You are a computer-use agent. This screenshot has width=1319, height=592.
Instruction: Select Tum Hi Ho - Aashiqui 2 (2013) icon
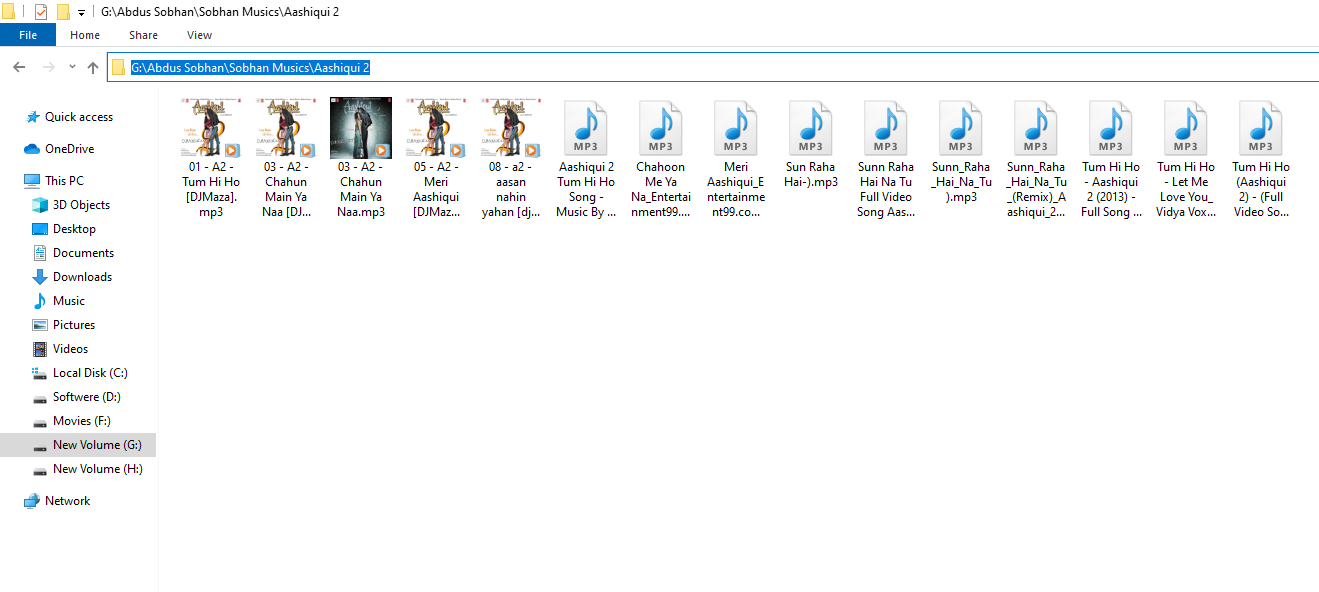click(1111, 127)
